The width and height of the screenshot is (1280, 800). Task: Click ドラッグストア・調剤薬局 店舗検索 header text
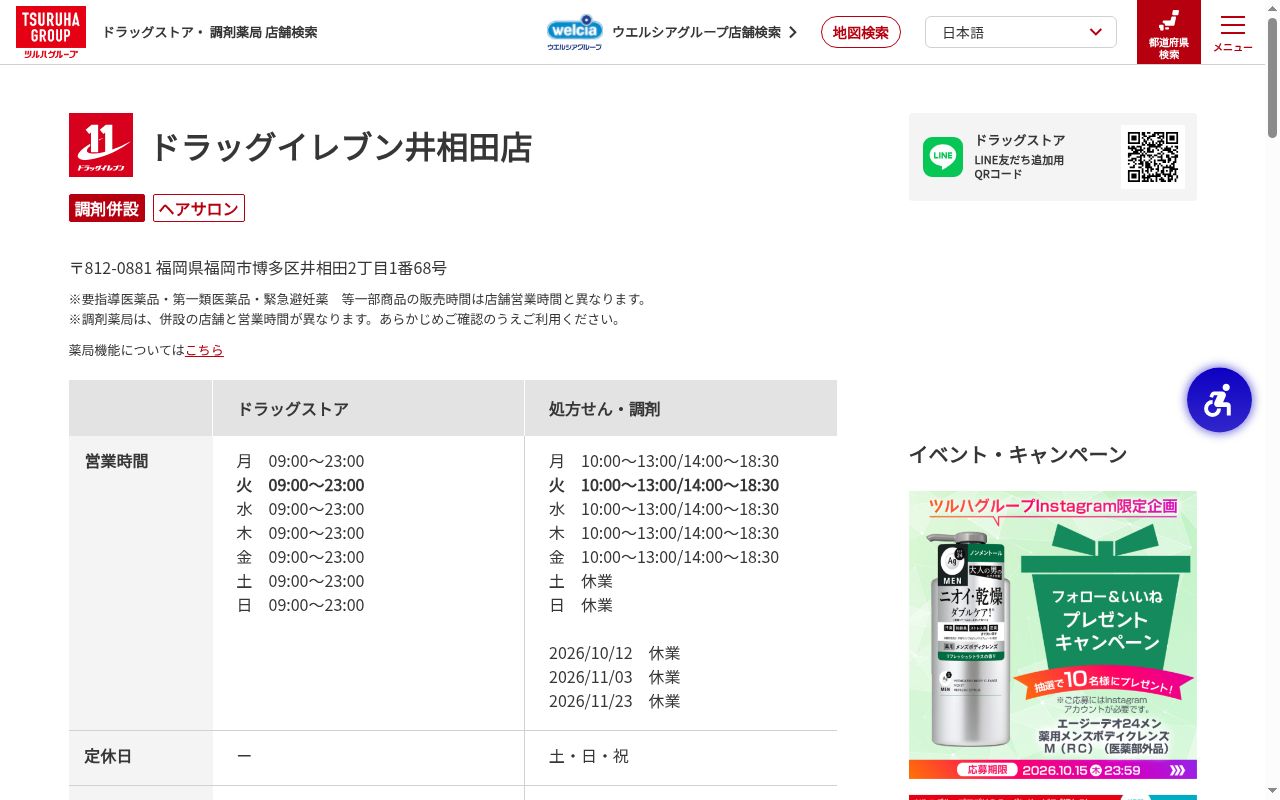coord(209,32)
